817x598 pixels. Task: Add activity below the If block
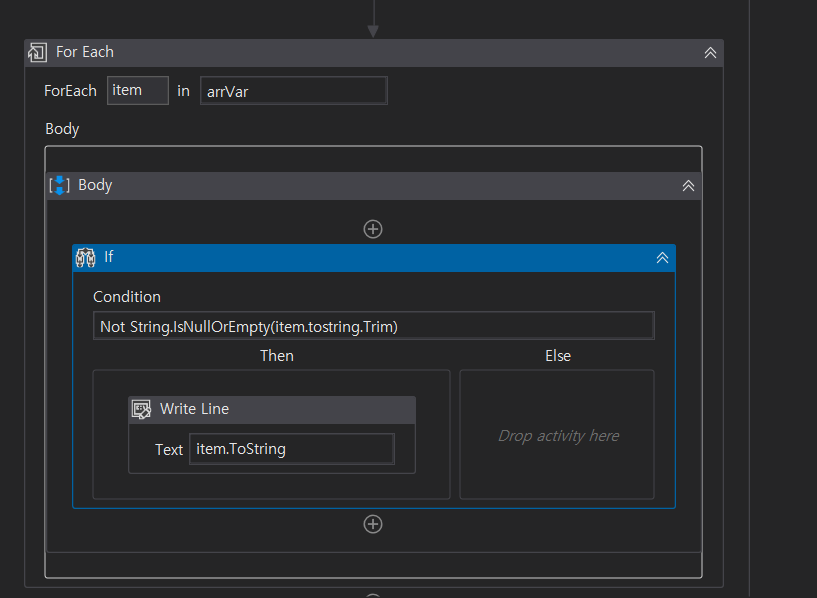tap(373, 524)
